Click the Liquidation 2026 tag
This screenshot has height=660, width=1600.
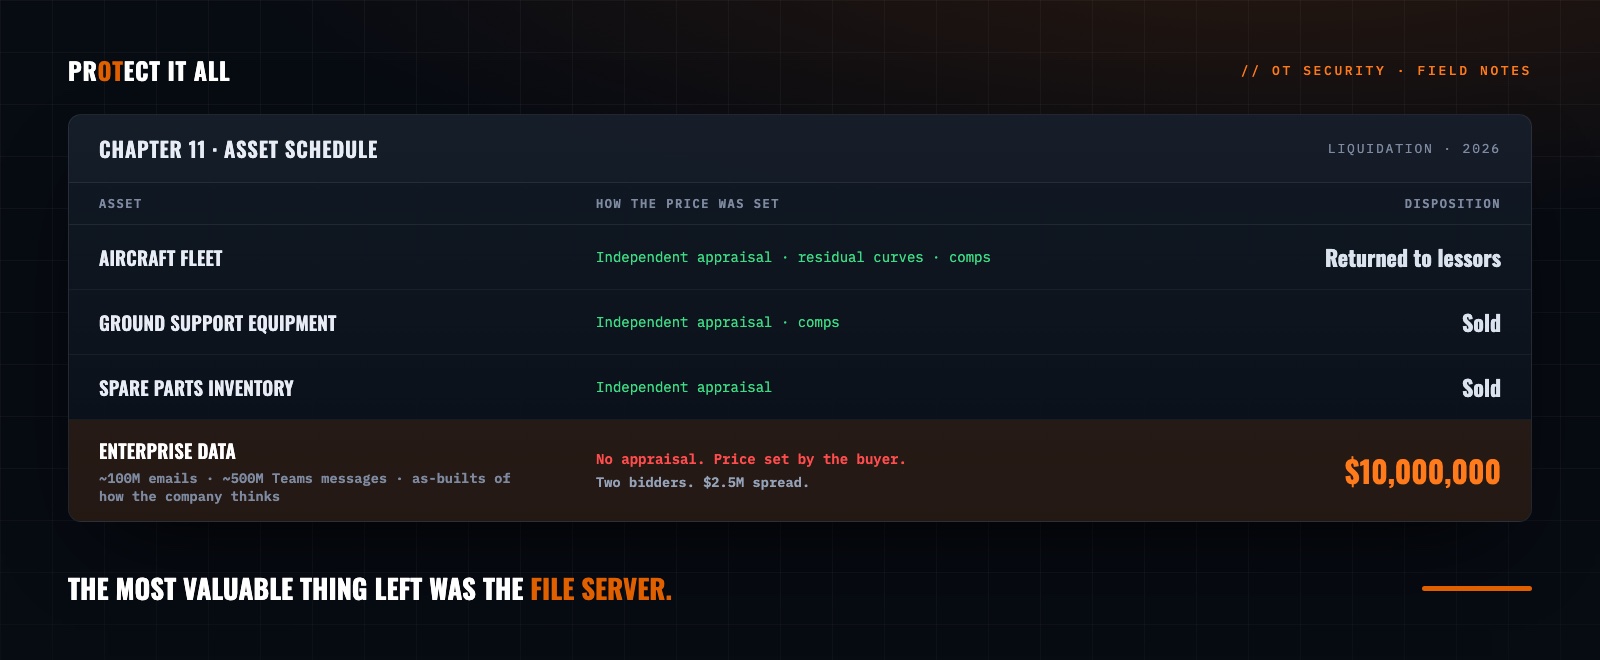pos(1413,149)
